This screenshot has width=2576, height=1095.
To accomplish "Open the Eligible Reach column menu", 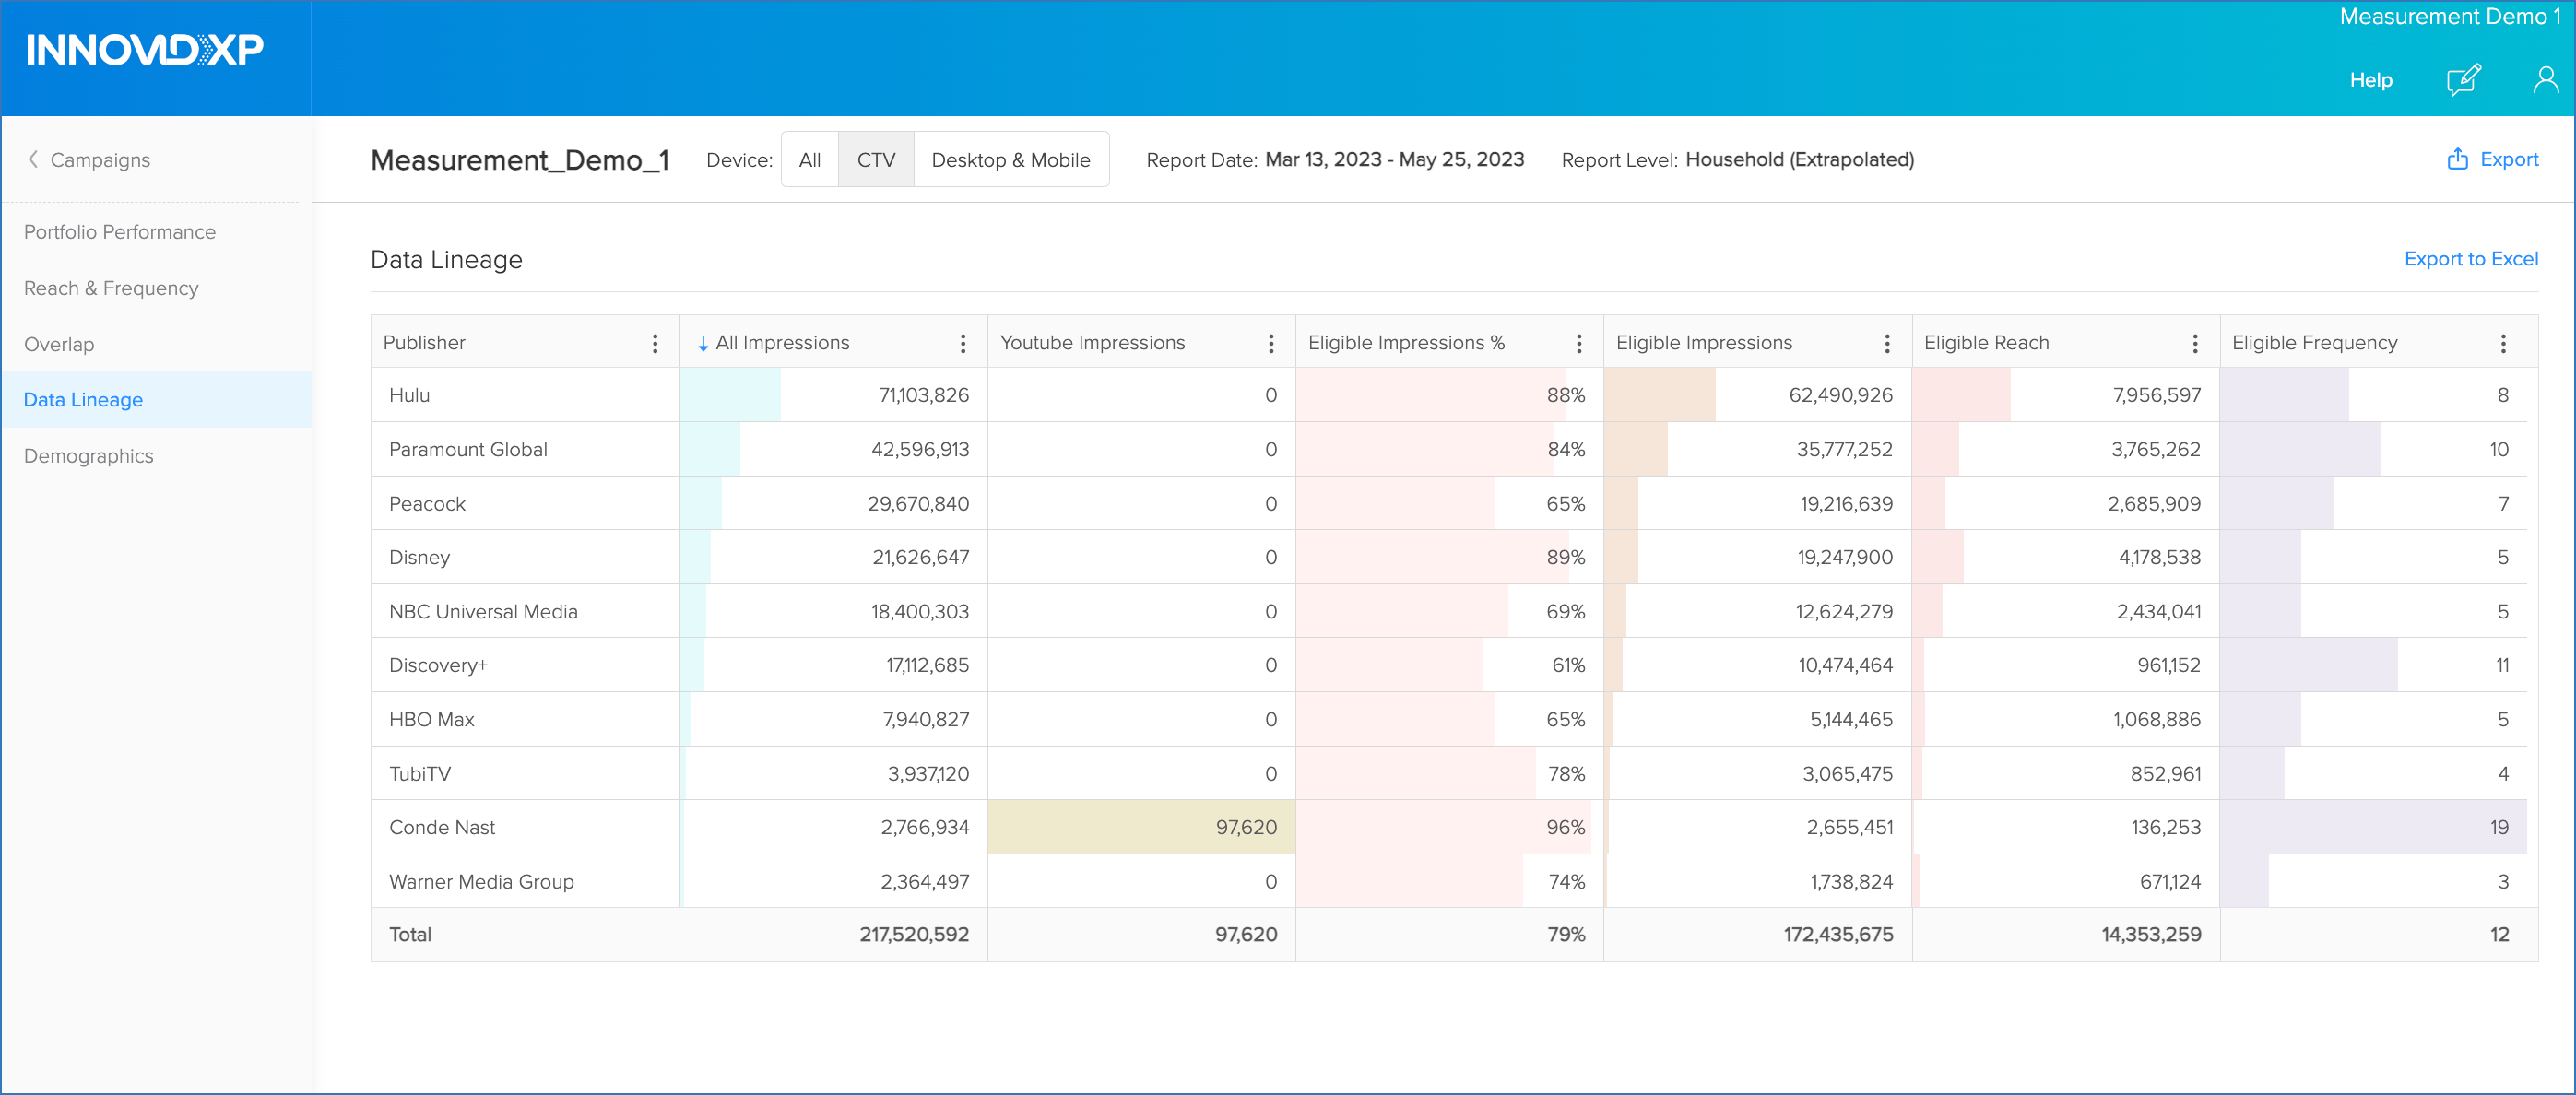I will tap(2195, 342).
